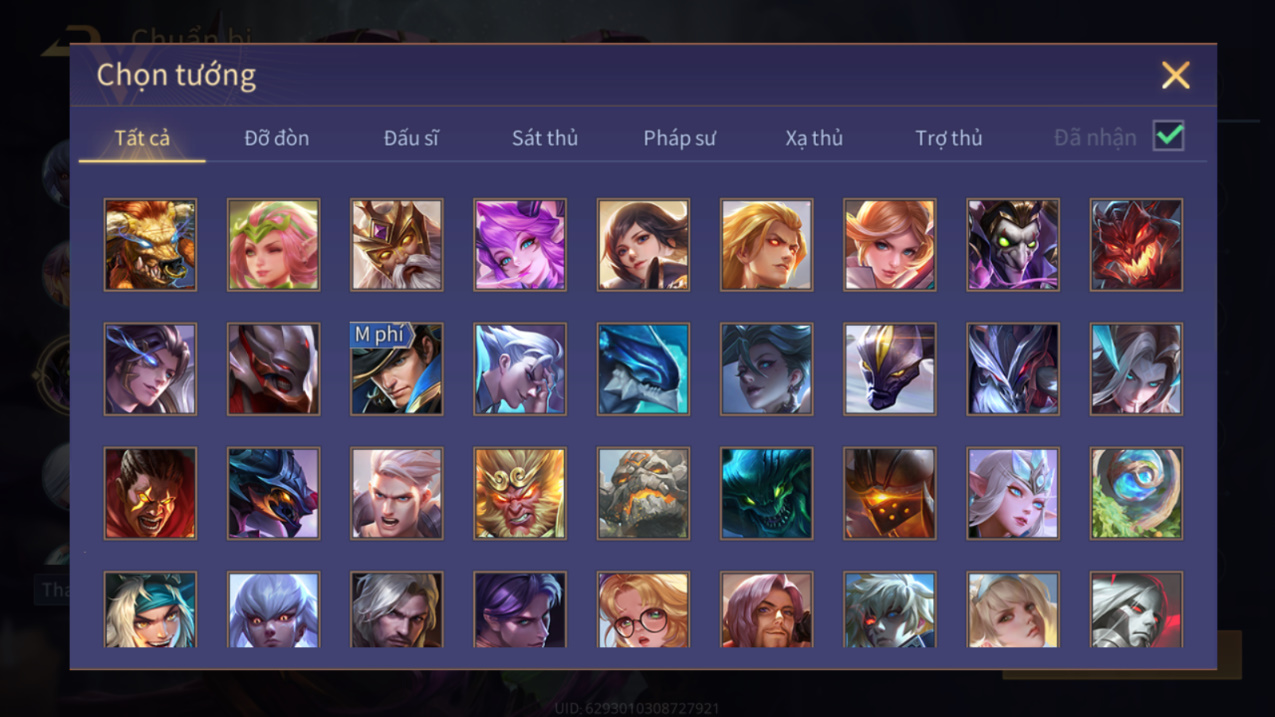Select the blonde girl with round glasses
1275x717 pixels.
point(643,610)
